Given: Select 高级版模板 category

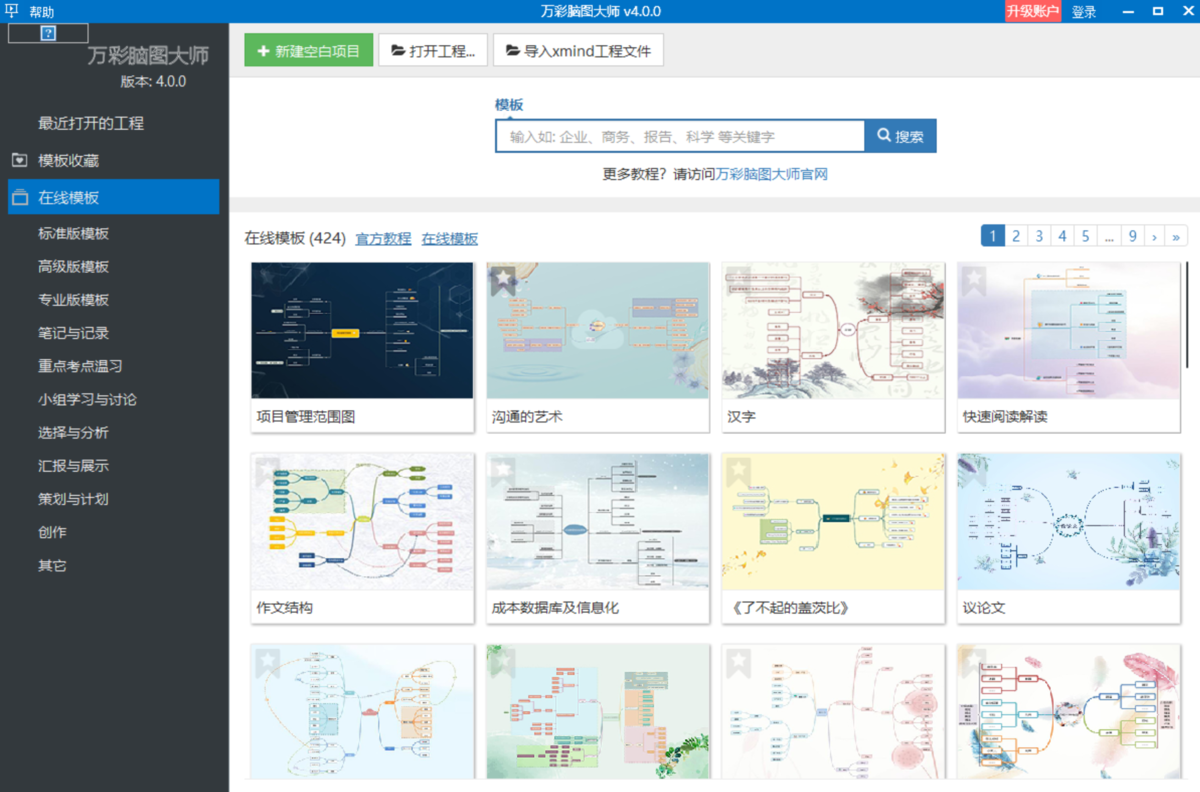Looking at the screenshot, I should pos(73,267).
